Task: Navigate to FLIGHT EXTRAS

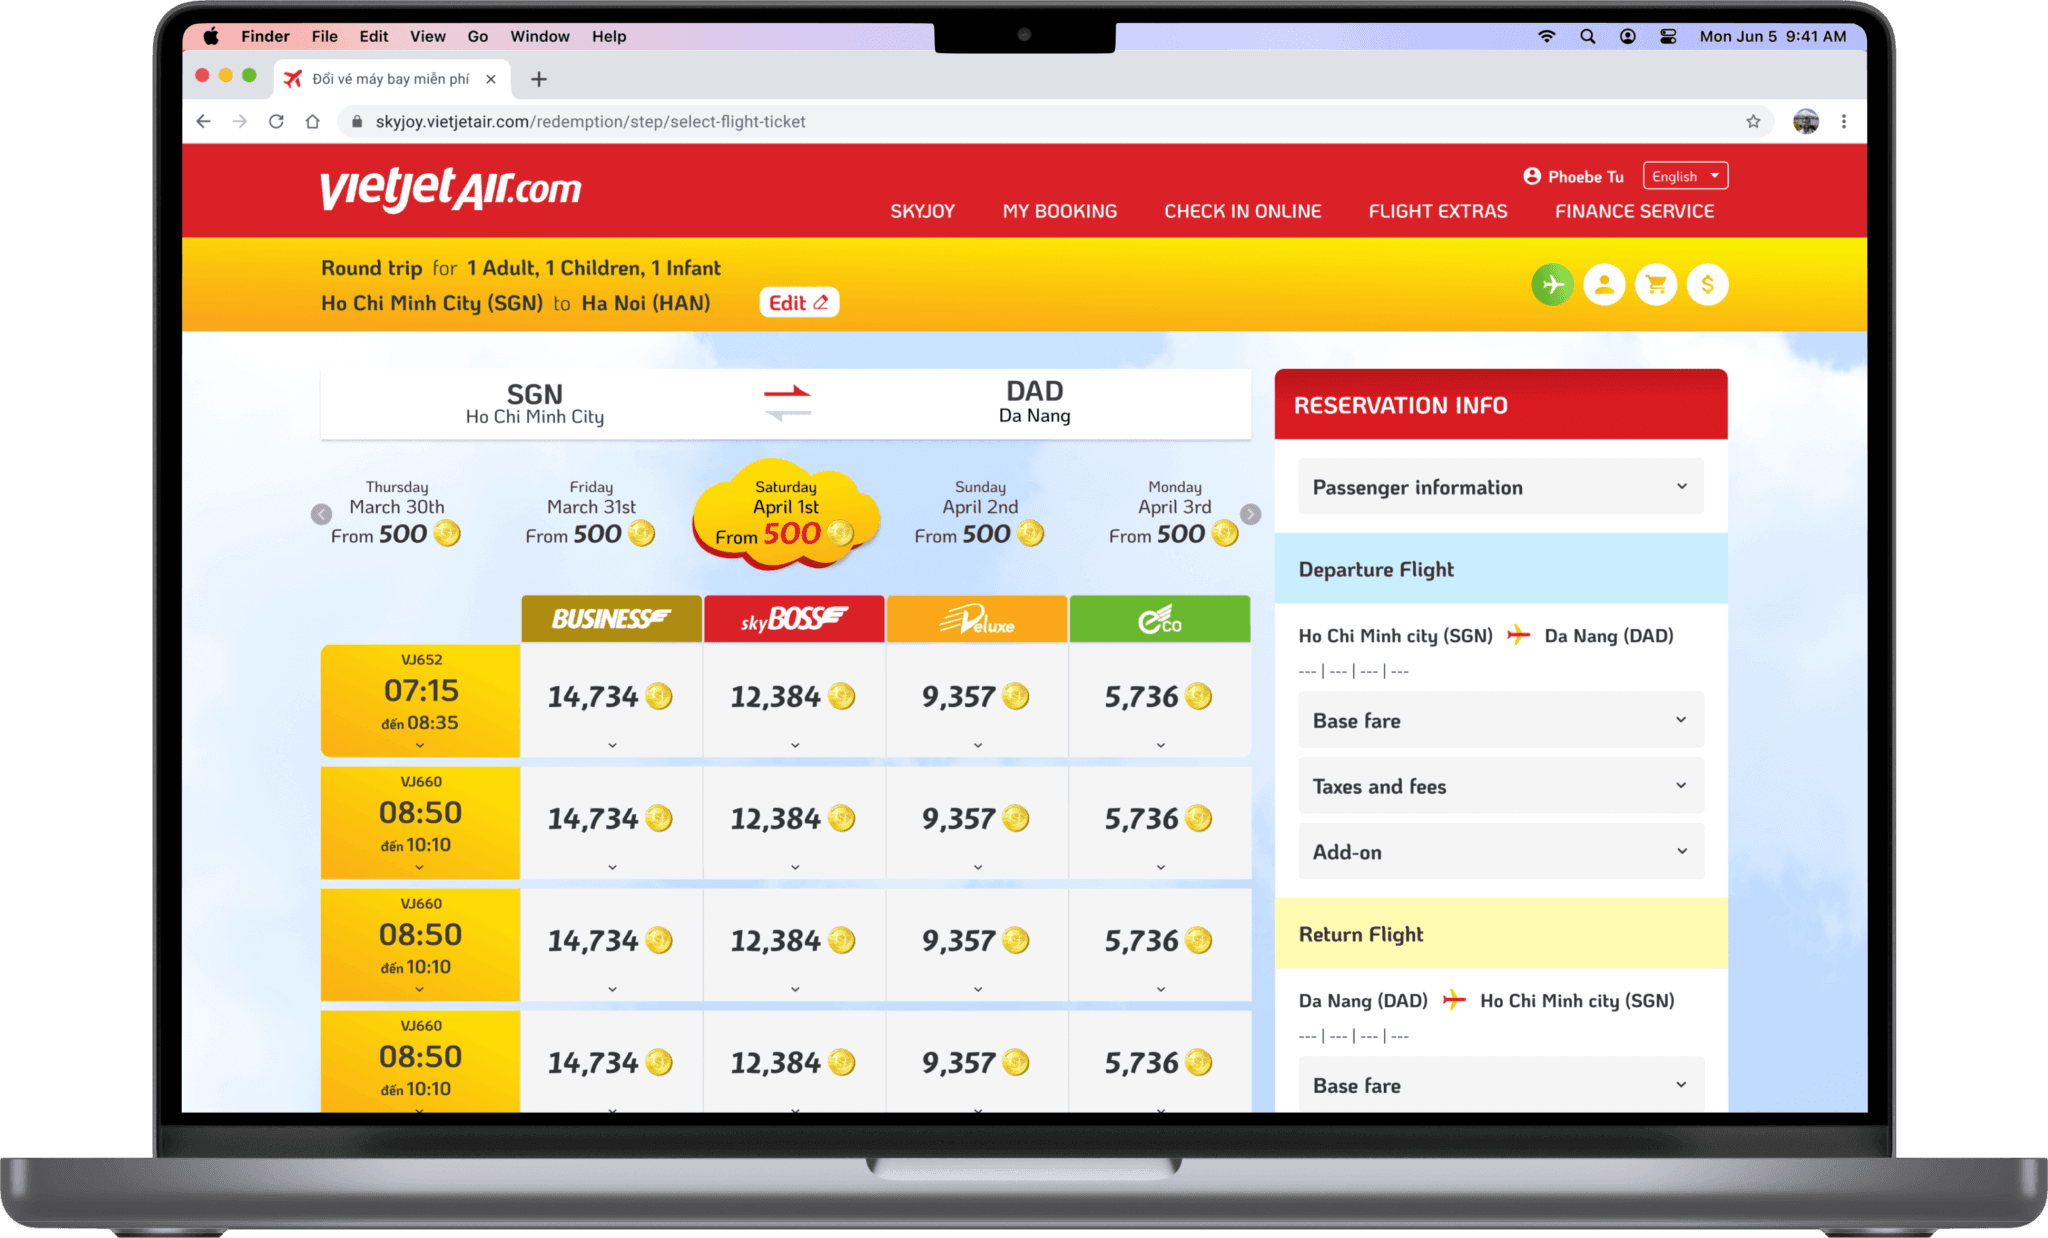Action: pos(1438,211)
